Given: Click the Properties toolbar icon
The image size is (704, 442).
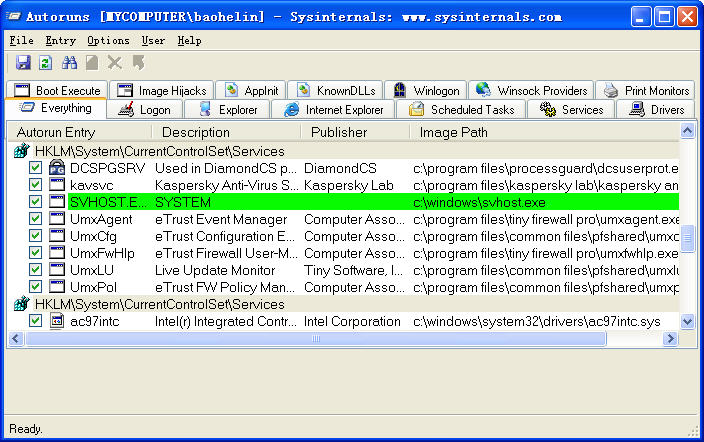Looking at the screenshot, I should (x=92, y=62).
